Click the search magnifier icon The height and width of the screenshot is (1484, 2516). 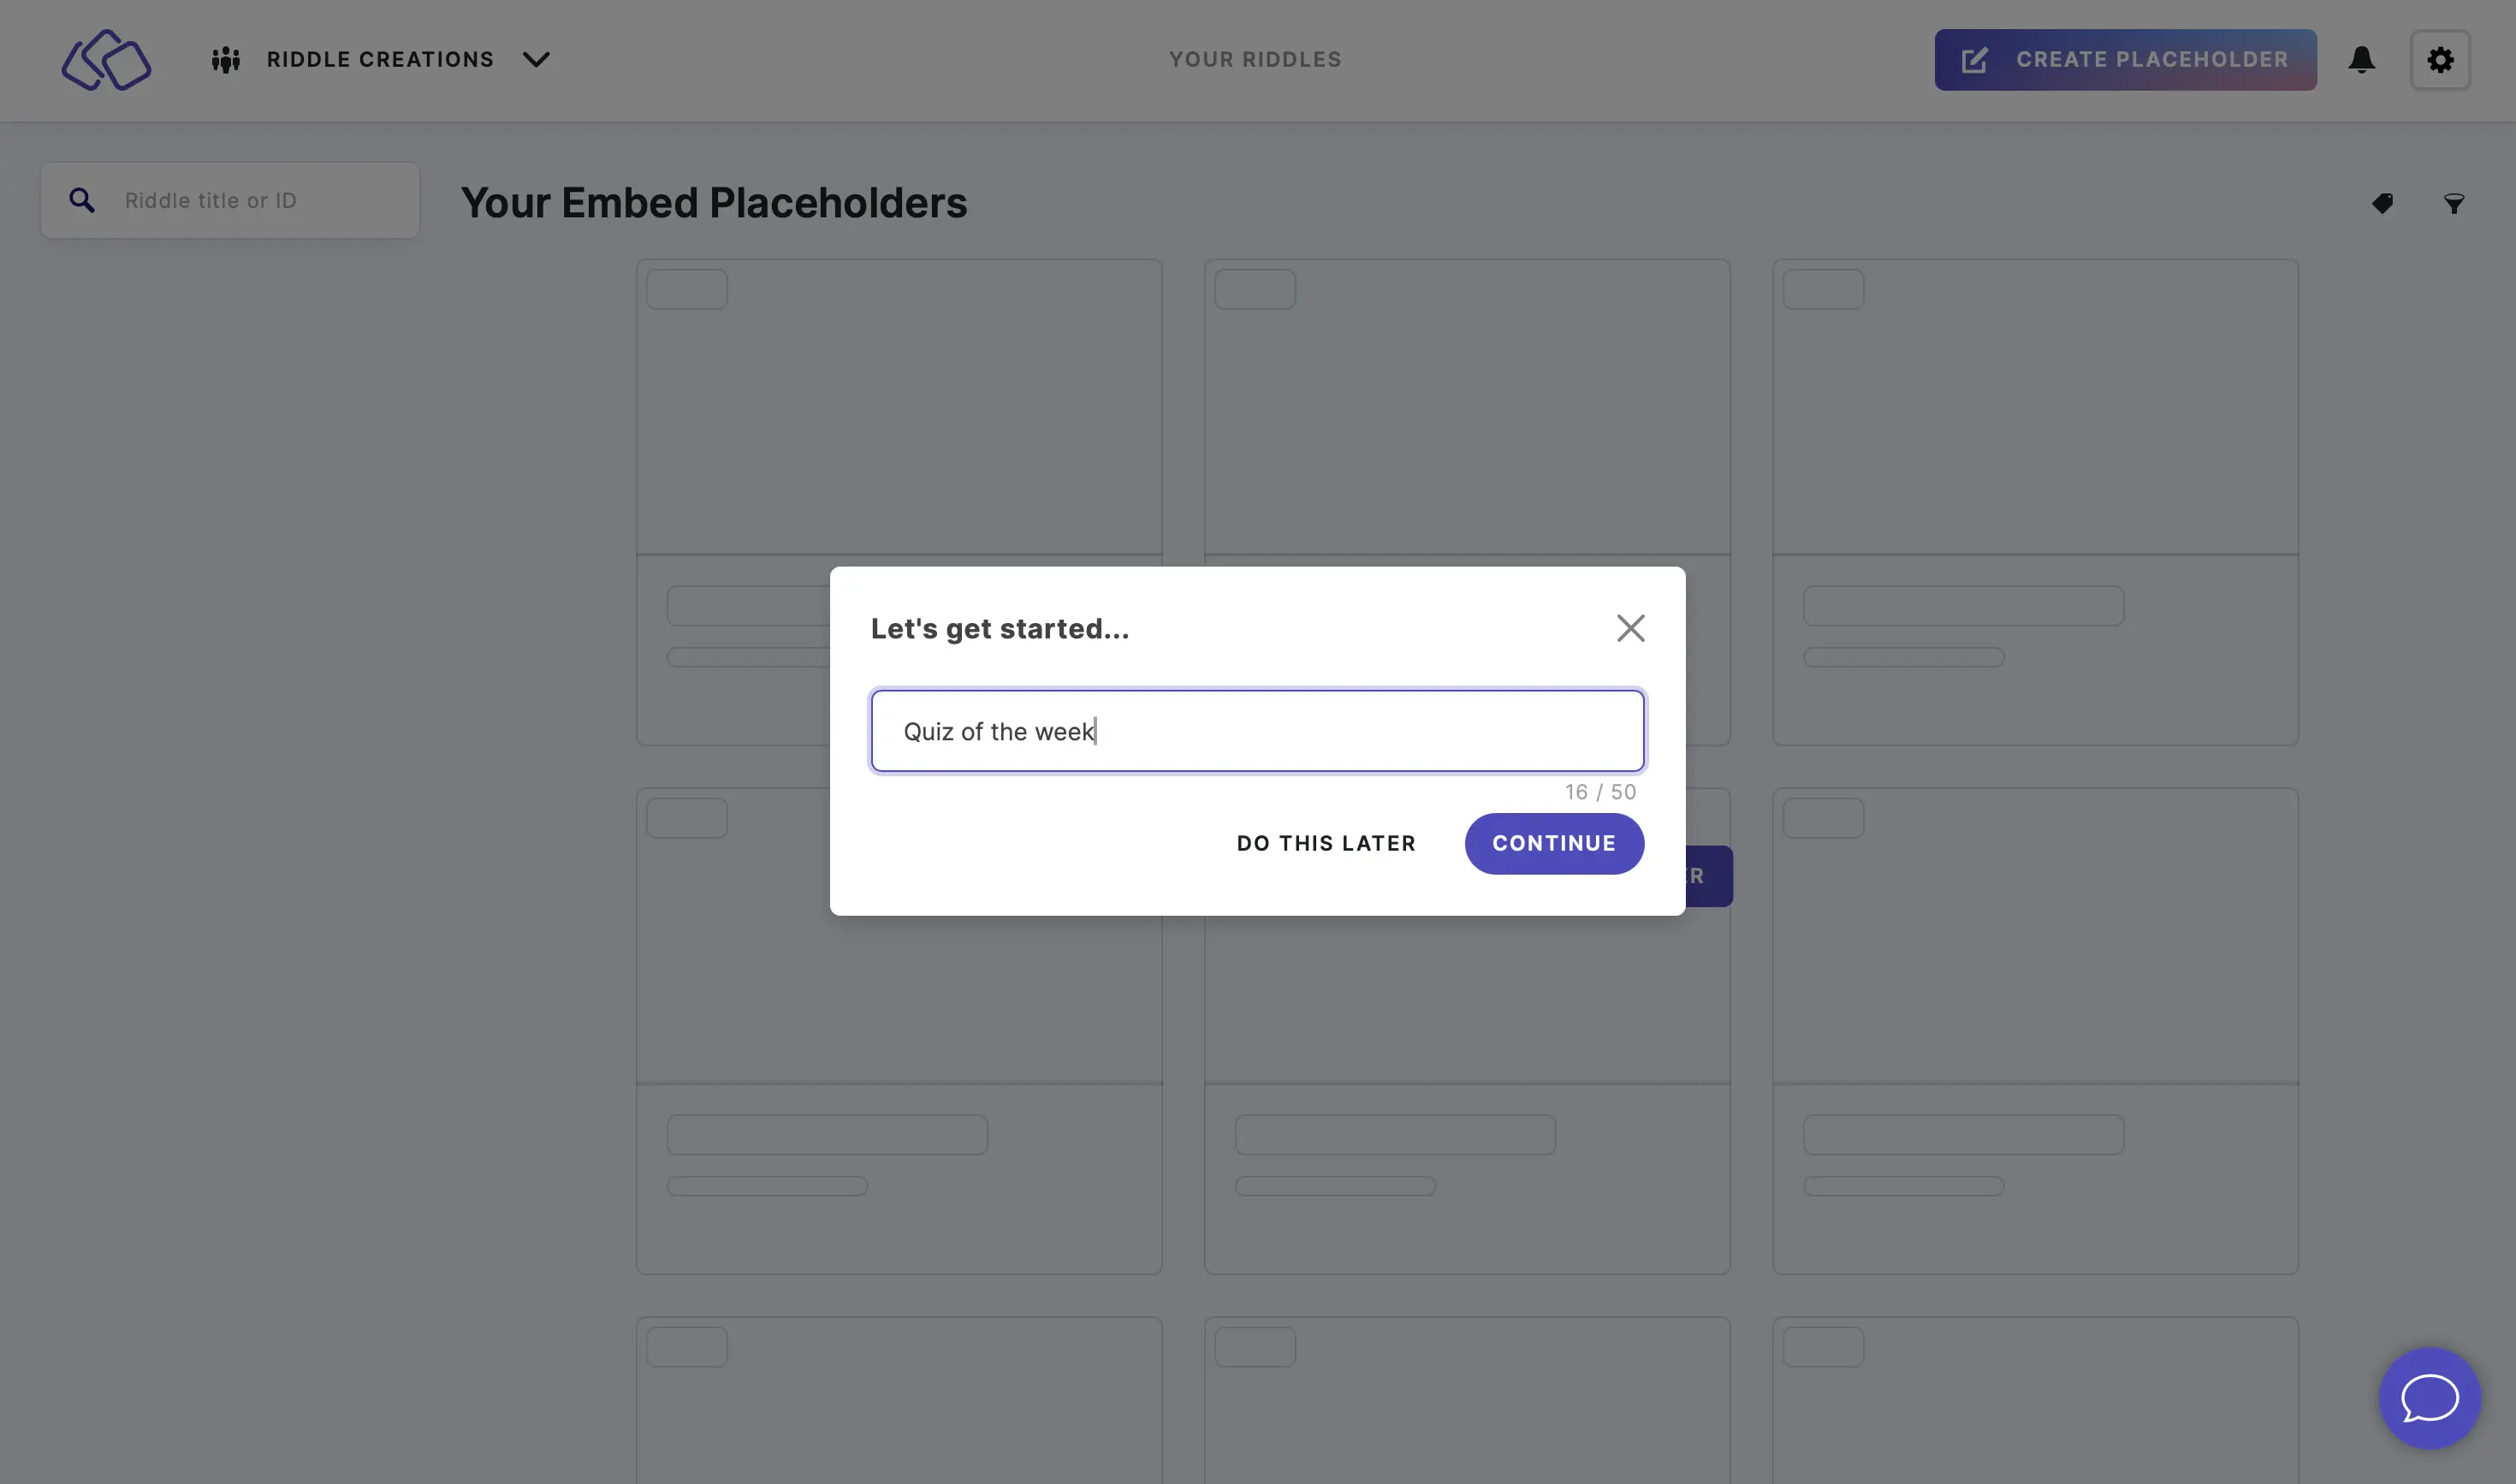[81, 199]
